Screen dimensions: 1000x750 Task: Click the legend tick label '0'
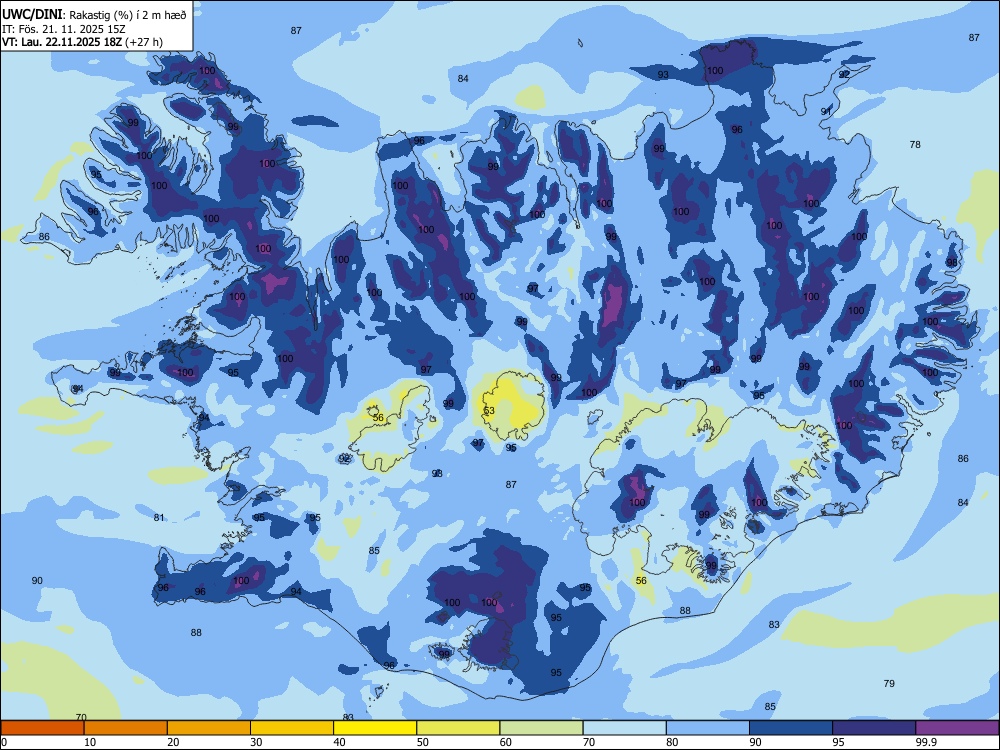tap(4, 742)
